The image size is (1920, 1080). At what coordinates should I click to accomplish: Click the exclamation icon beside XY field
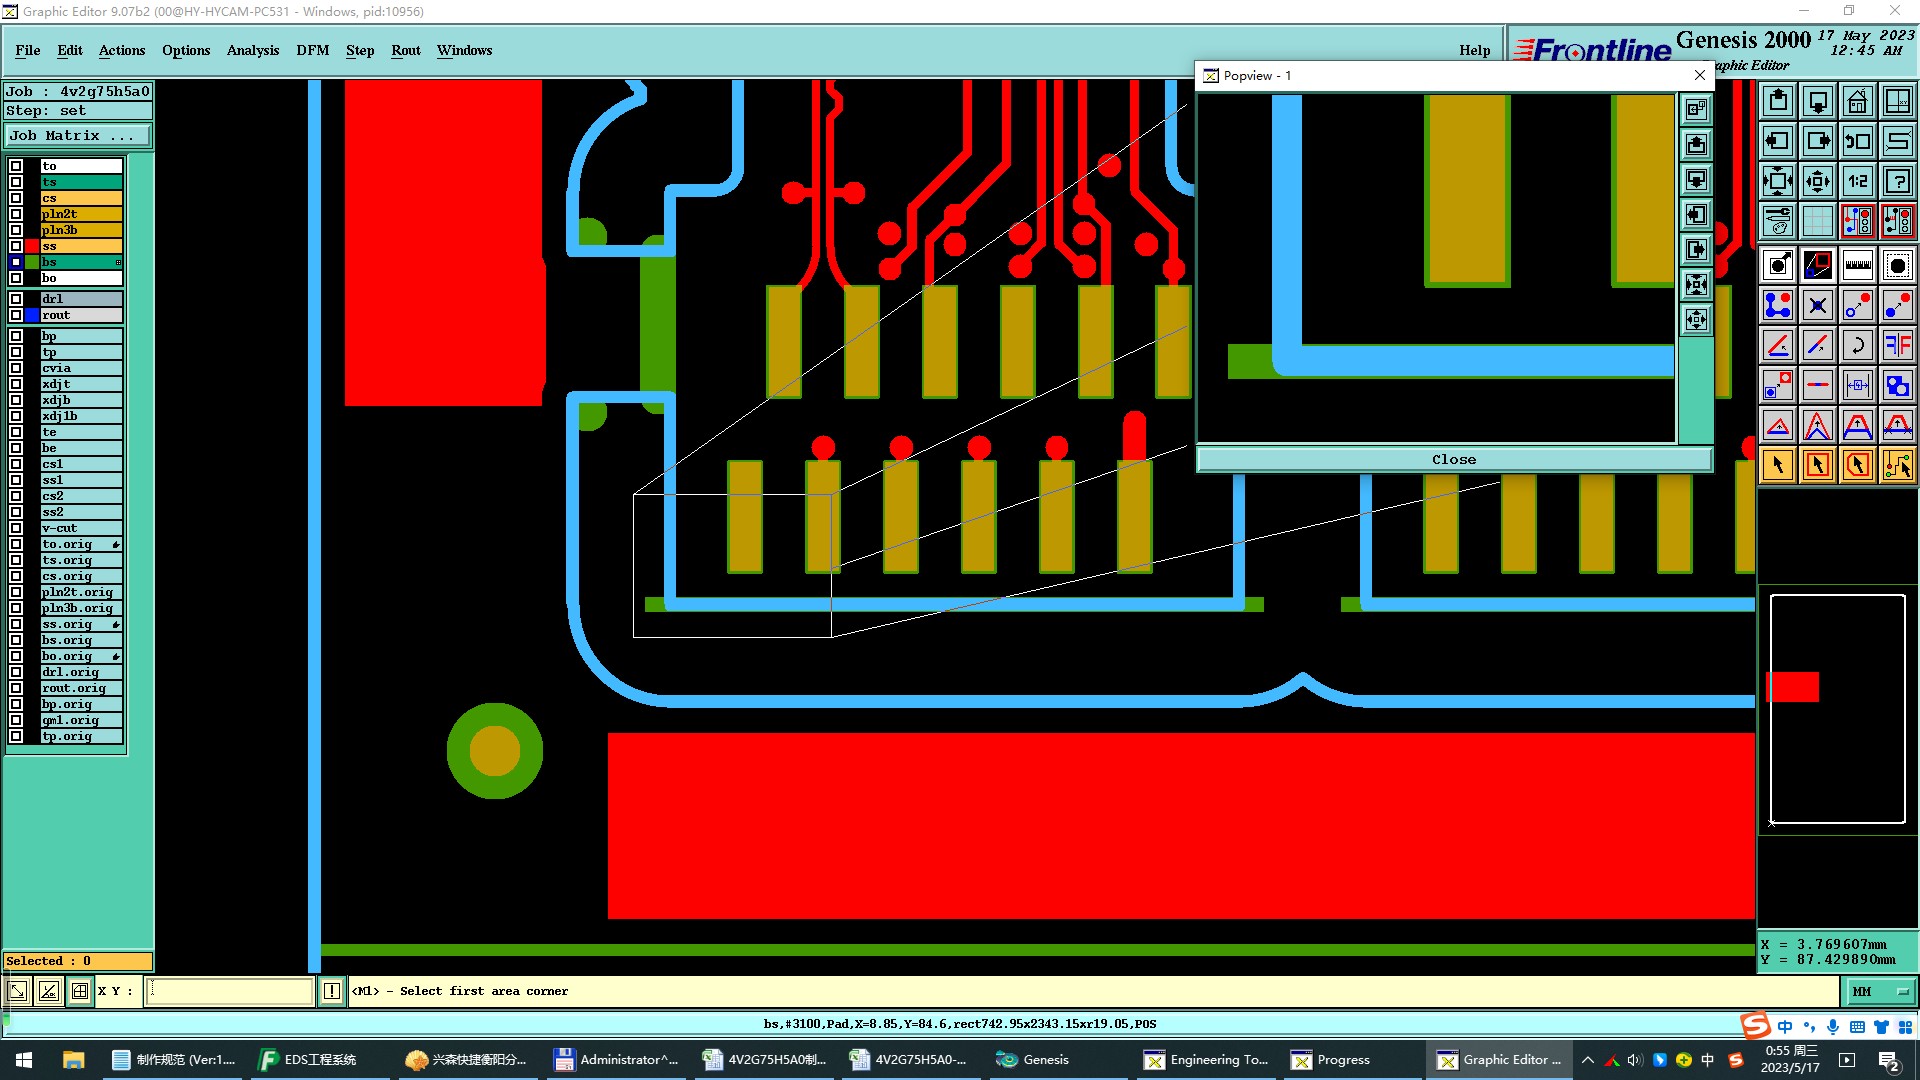click(x=332, y=991)
